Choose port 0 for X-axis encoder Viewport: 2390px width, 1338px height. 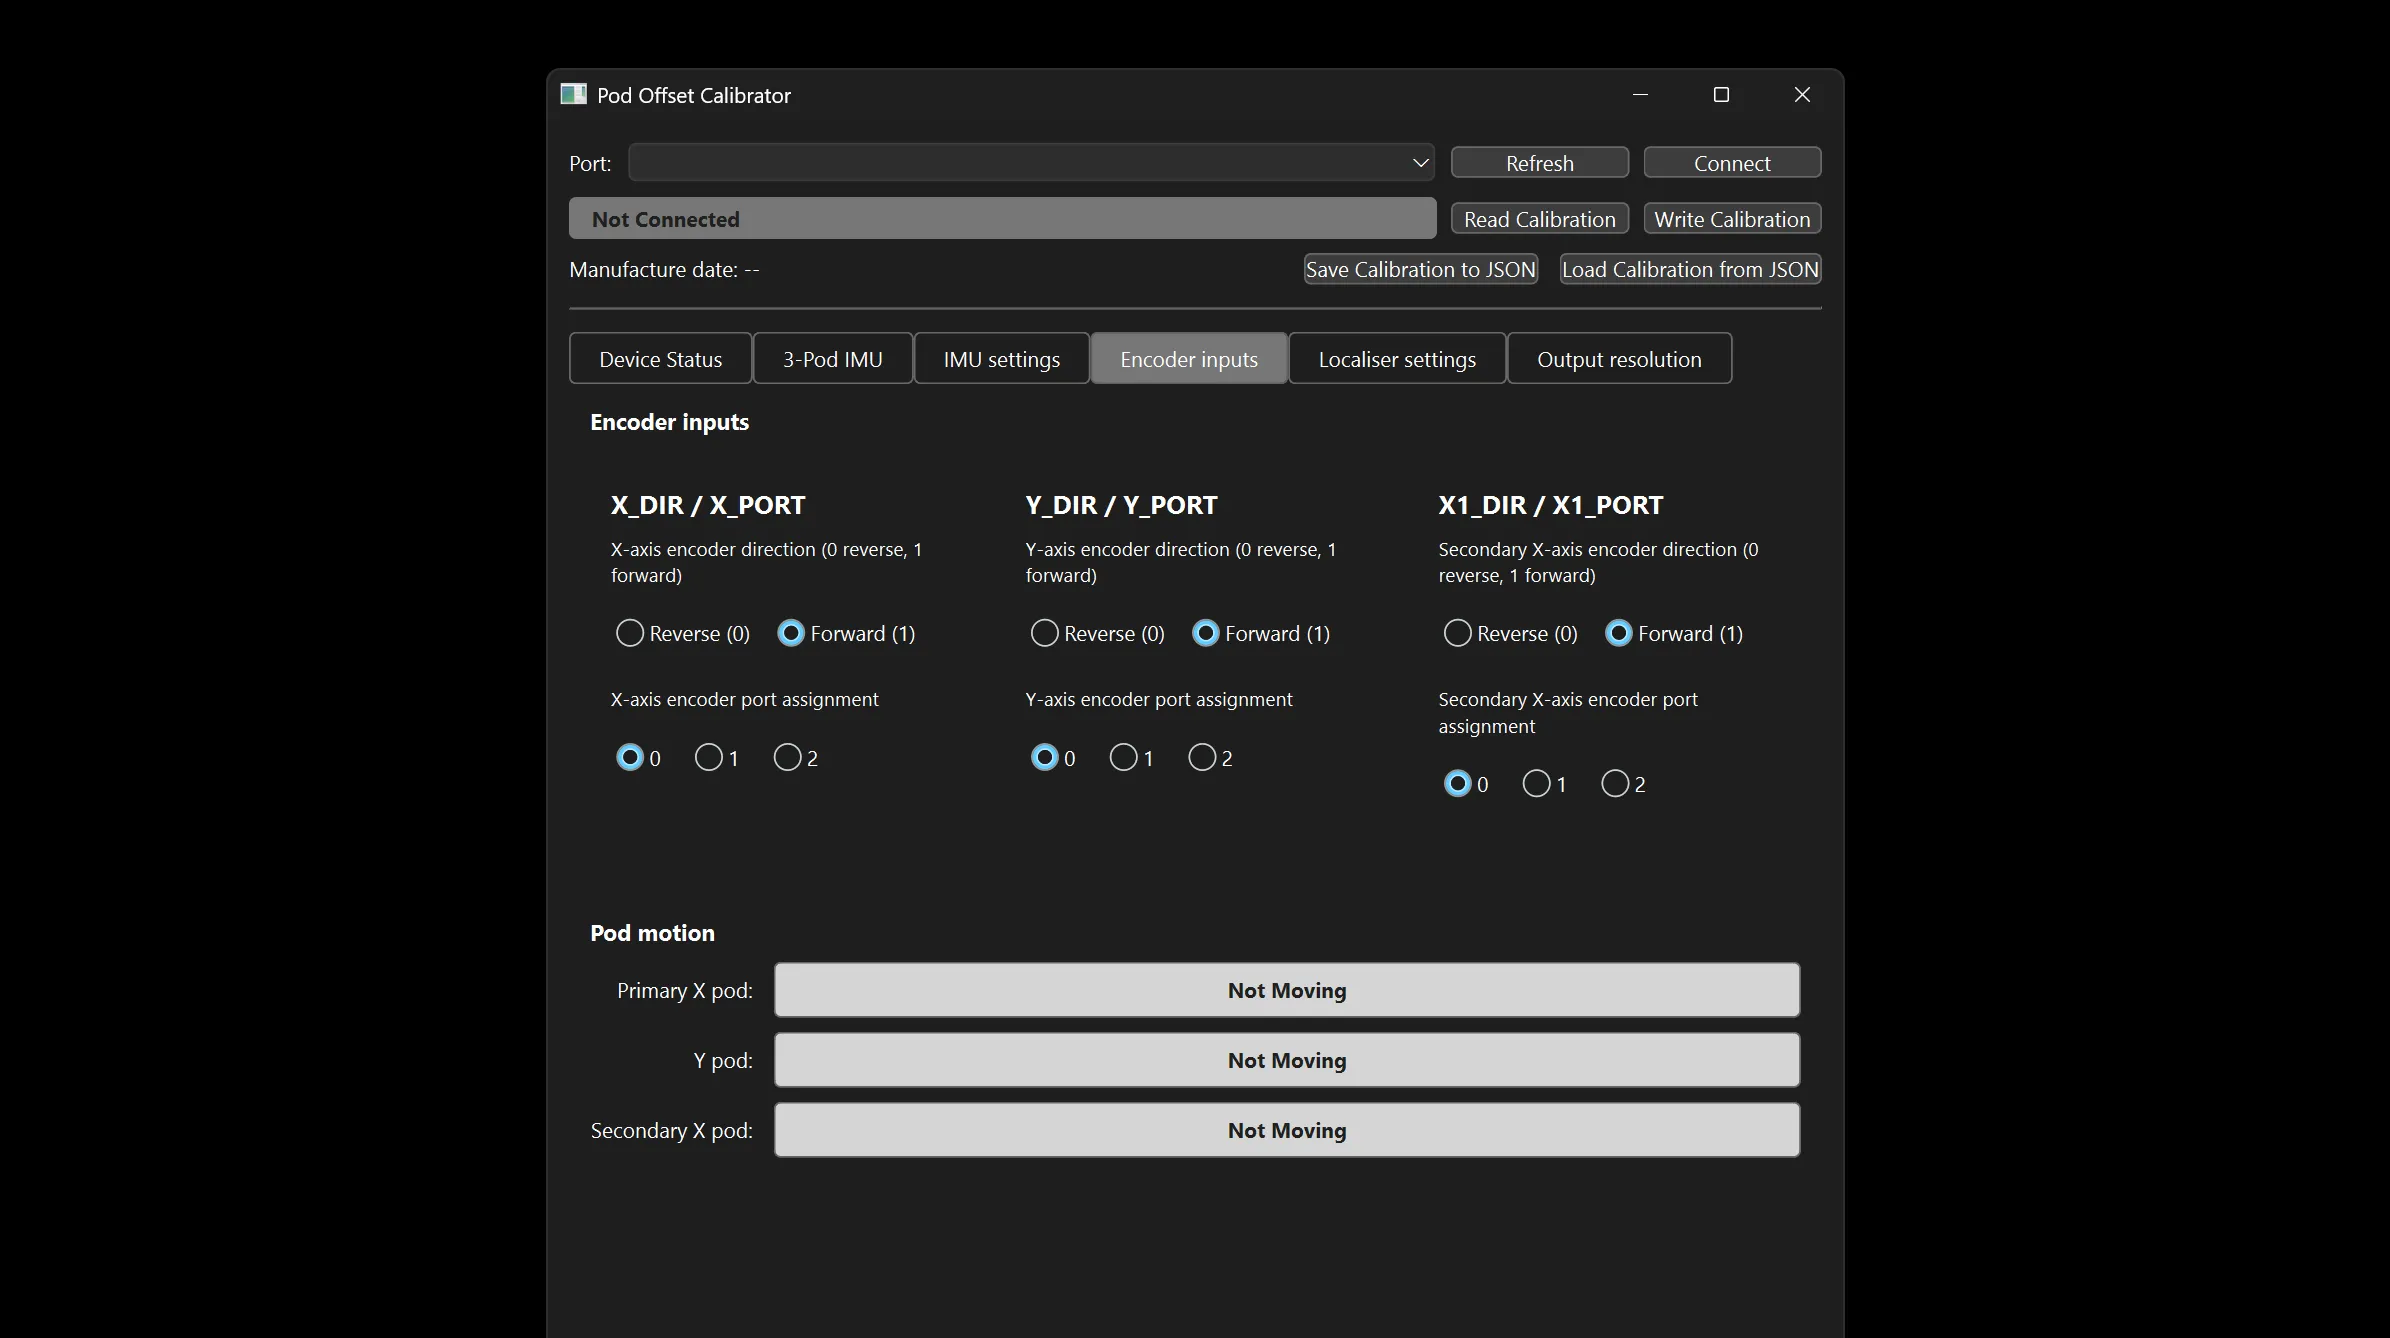(638, 758)
